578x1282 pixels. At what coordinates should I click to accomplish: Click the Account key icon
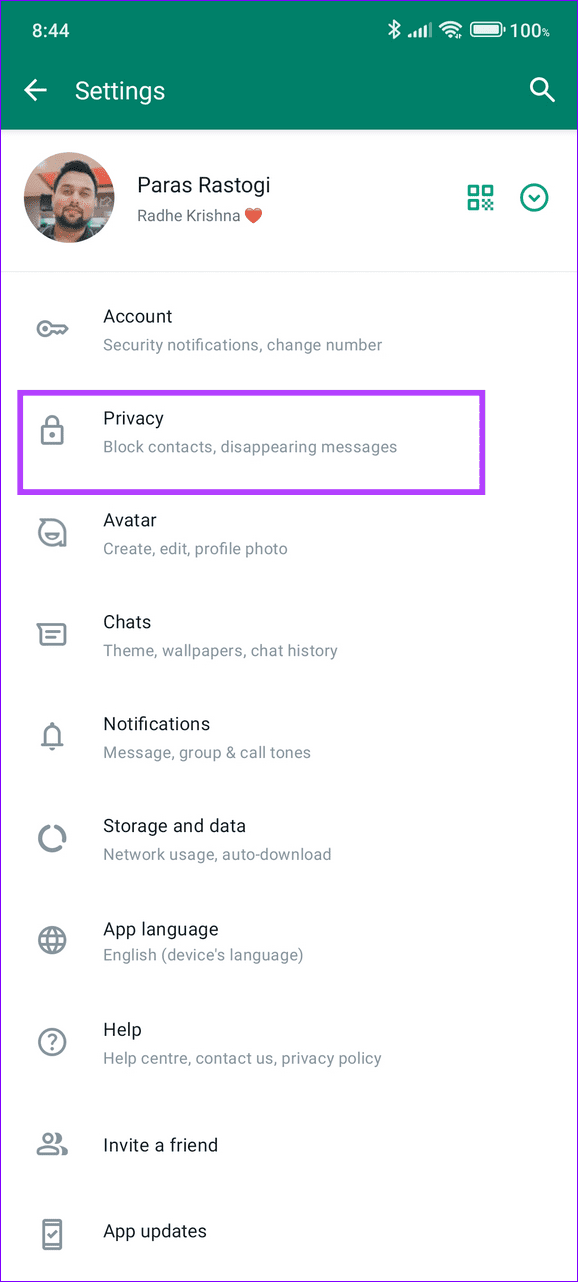[x=52, y=328]
